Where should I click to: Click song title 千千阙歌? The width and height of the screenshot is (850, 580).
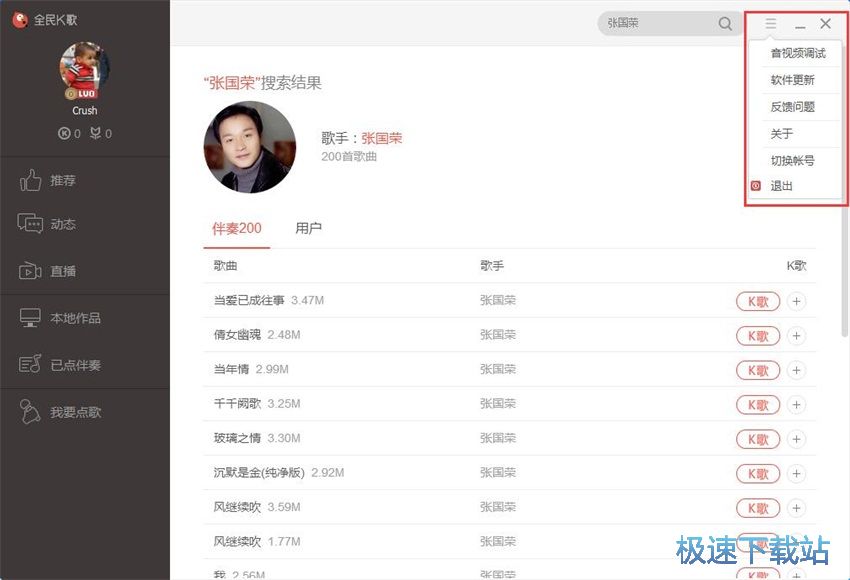pyautogui.click(x=237, y=404)
